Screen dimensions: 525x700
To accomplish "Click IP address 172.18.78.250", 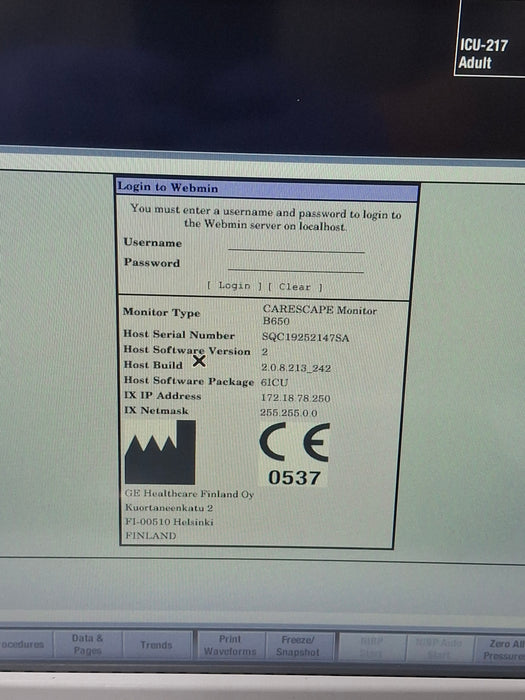I will [296, 398].
